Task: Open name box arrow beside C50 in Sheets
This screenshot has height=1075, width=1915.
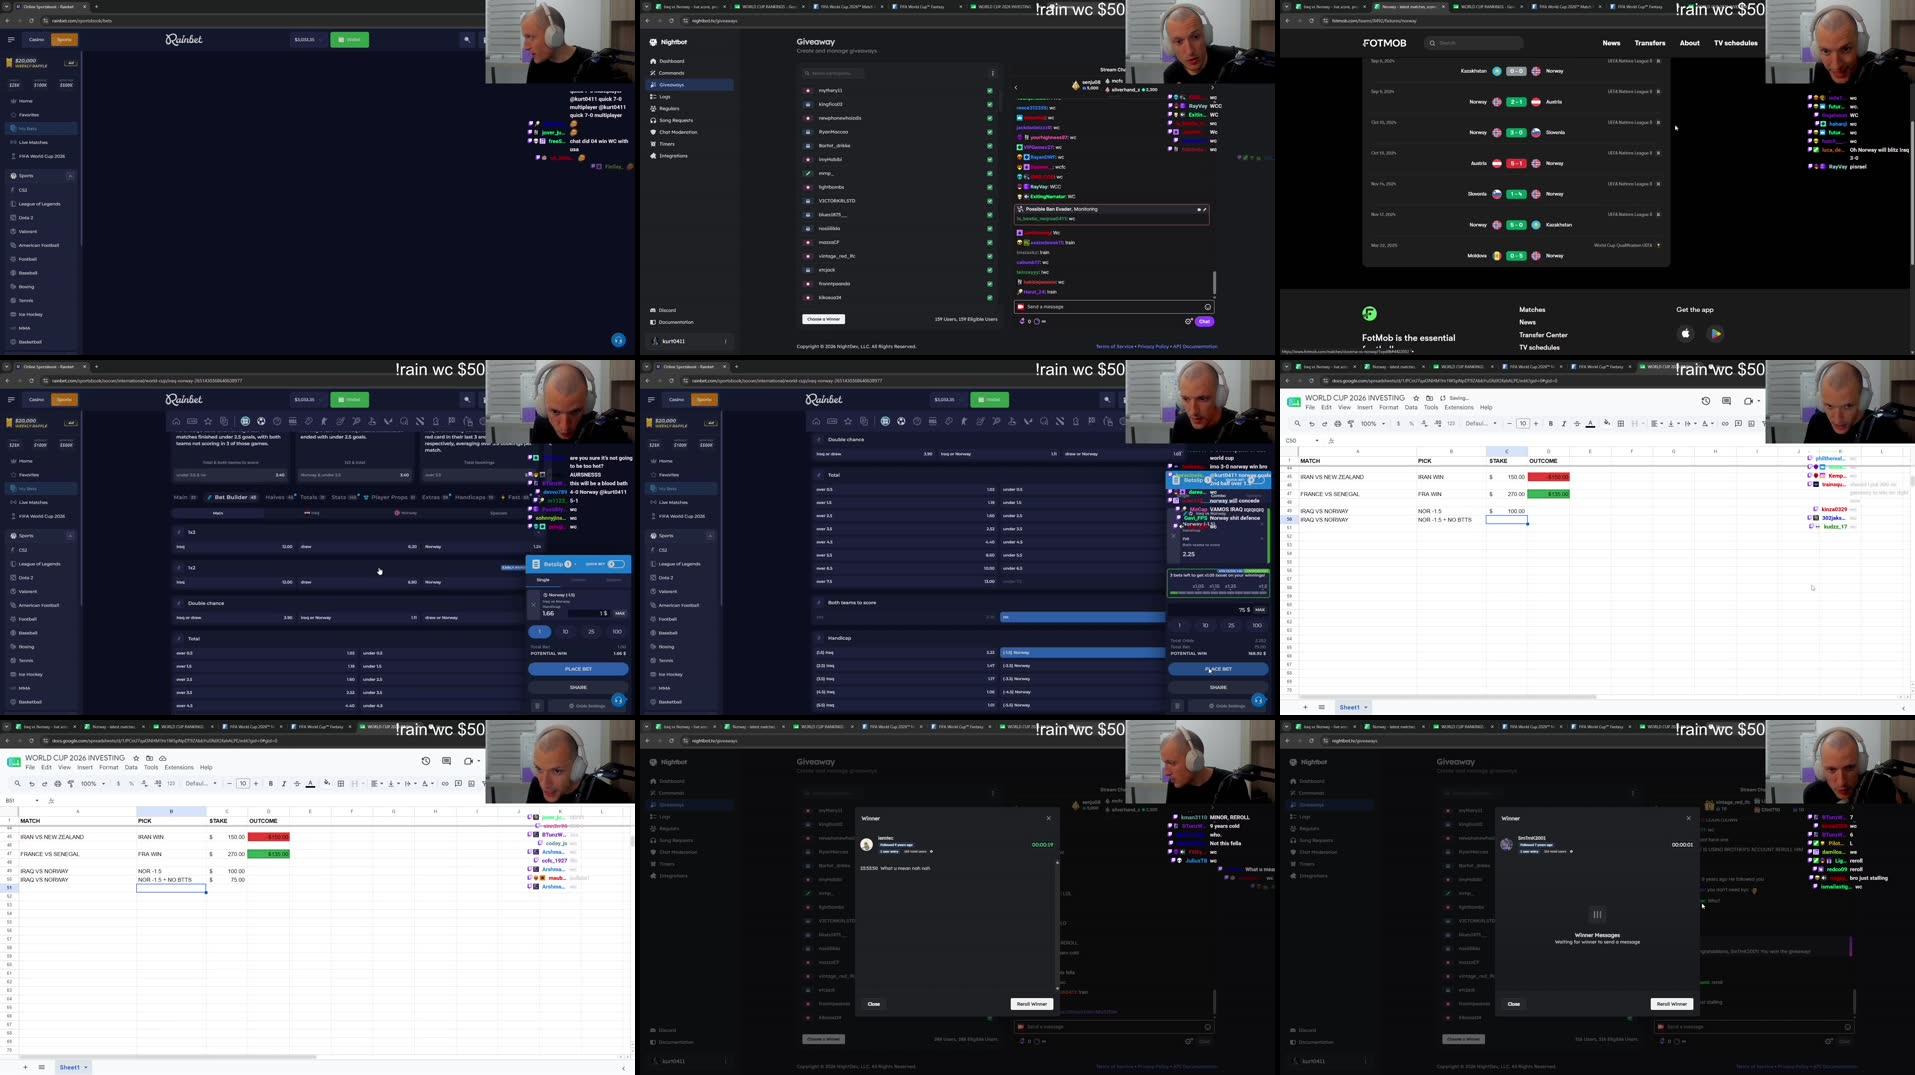Action: pos(1317,440)
